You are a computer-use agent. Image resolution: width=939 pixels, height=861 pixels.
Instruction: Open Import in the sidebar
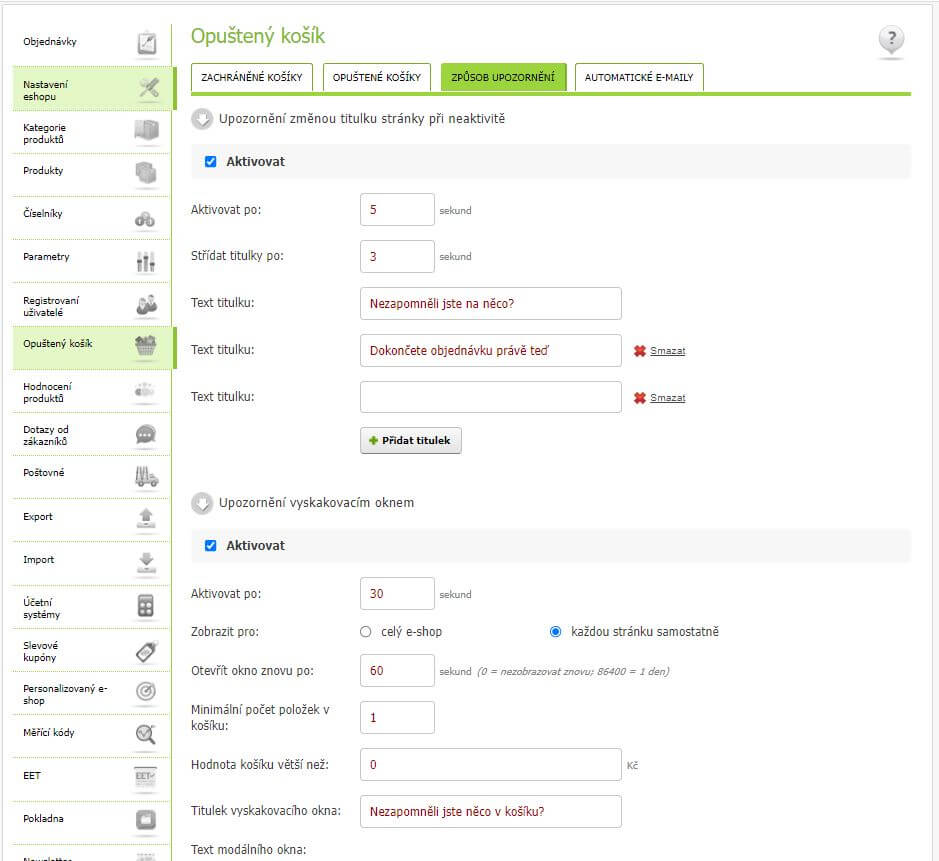pyautogui.click(x=38, y=560)
